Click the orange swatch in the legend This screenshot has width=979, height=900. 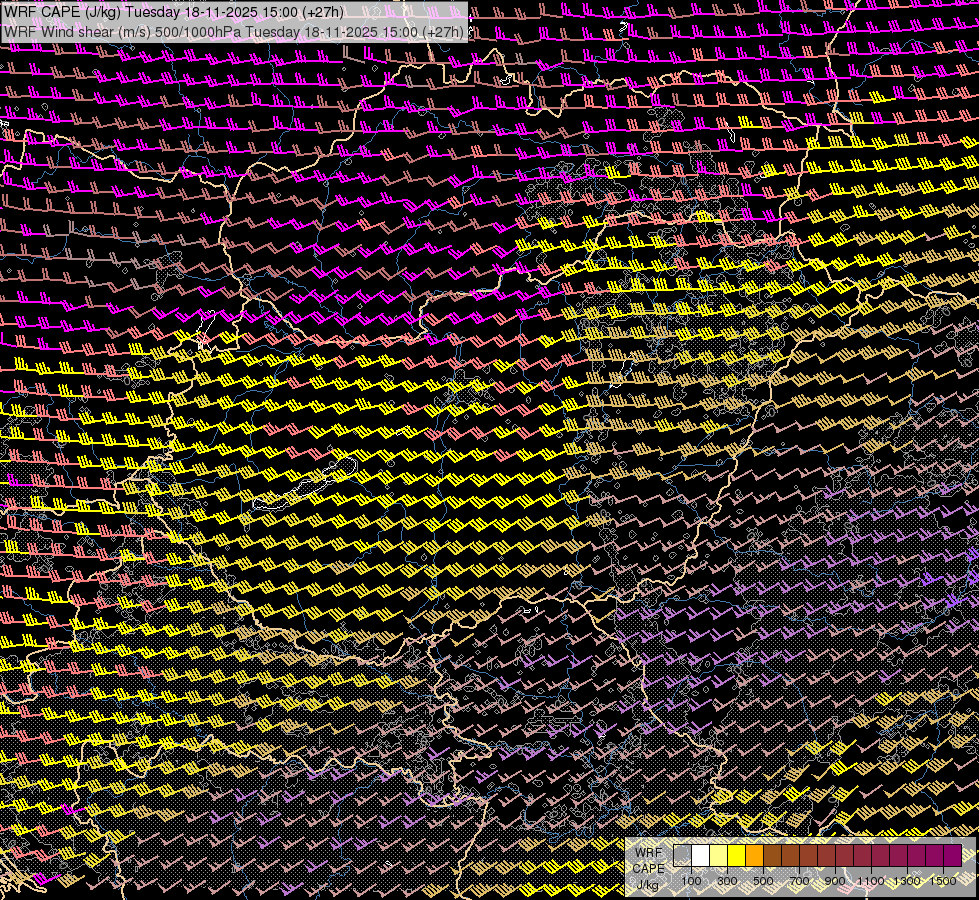(754, 855)
